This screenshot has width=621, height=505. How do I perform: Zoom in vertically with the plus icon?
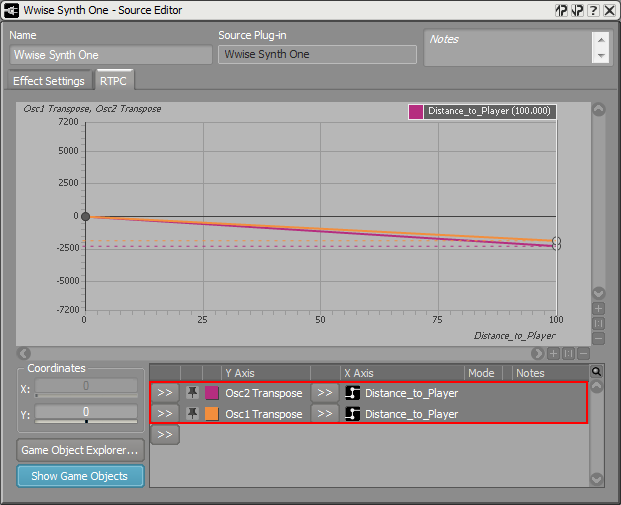(598, 309)
